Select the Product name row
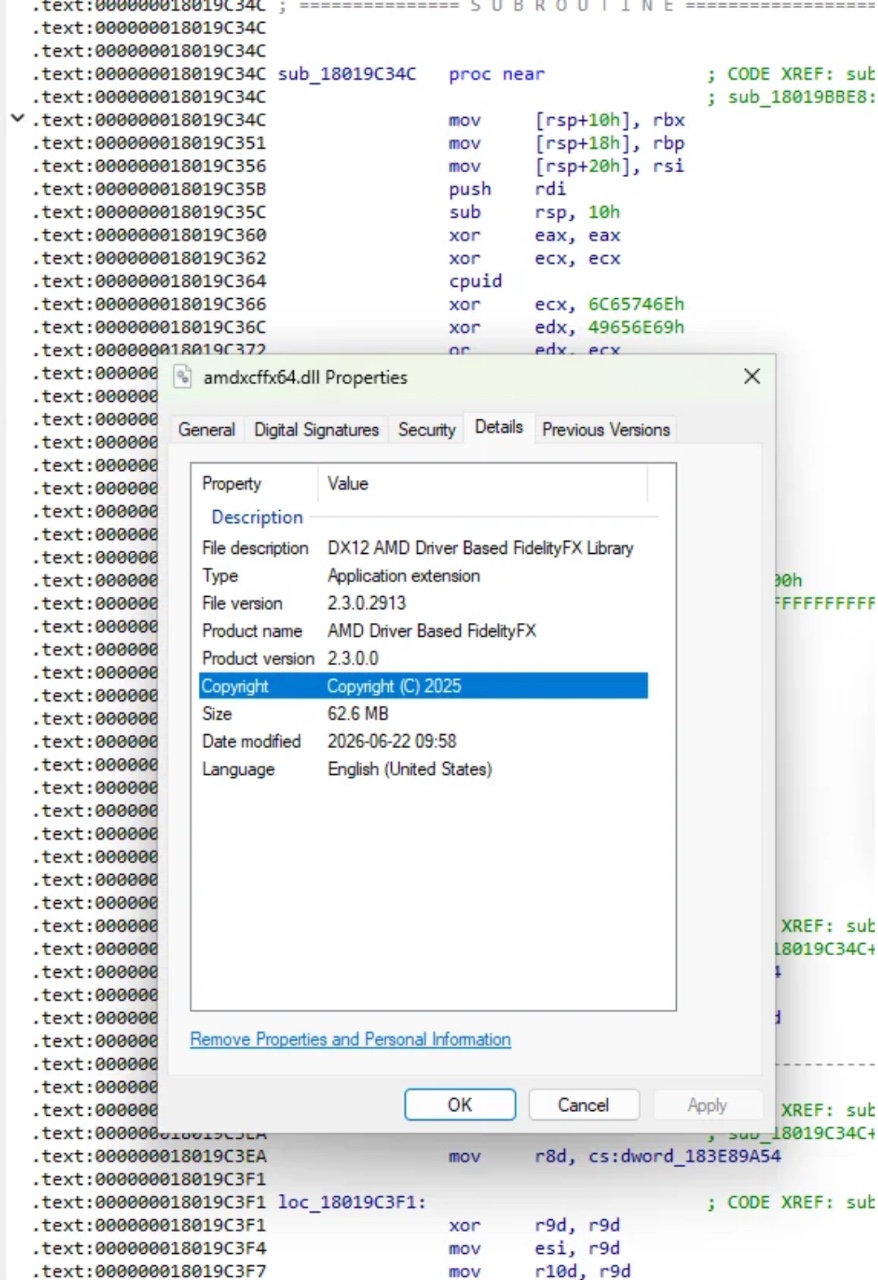The width and height of the screenshot is (878, 1280). click(x=423, y=631)
